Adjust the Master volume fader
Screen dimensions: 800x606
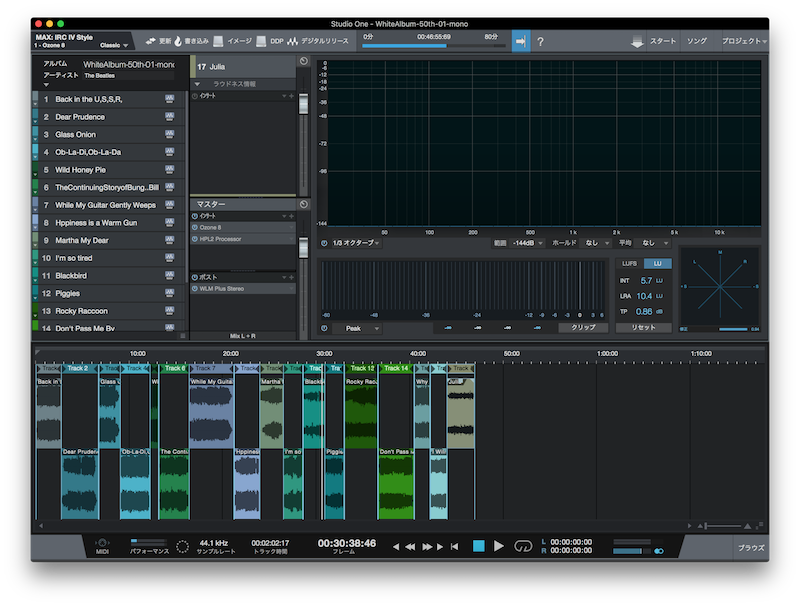(304, 247)
